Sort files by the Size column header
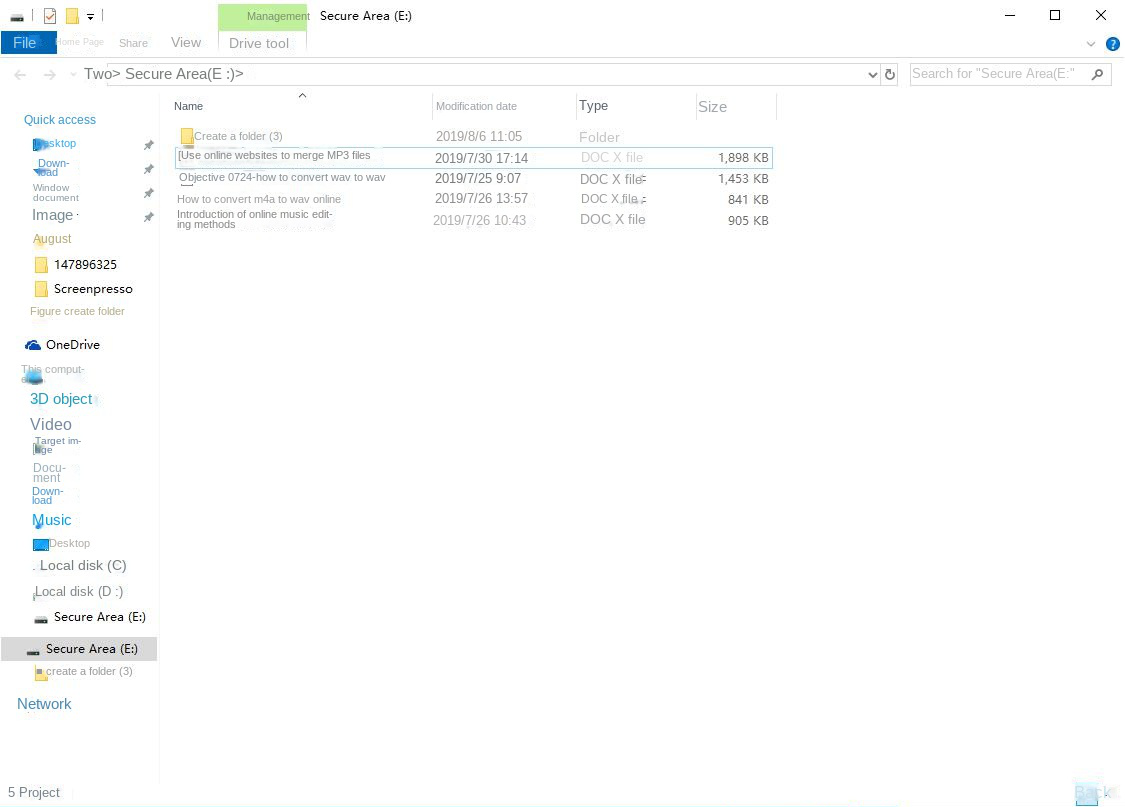Viewport: 1125px width, 807px height. (x=713, y=107)
